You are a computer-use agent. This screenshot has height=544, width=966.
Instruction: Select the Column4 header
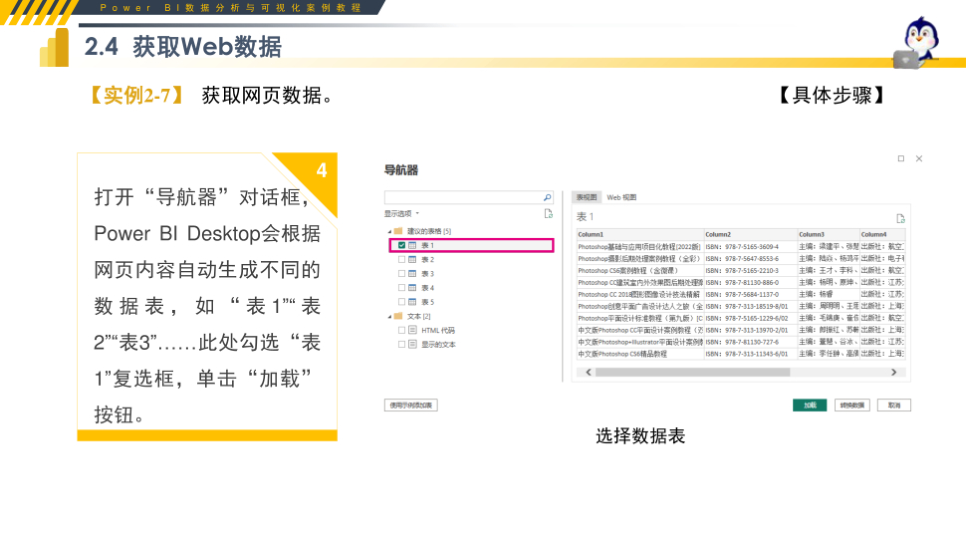882,234
